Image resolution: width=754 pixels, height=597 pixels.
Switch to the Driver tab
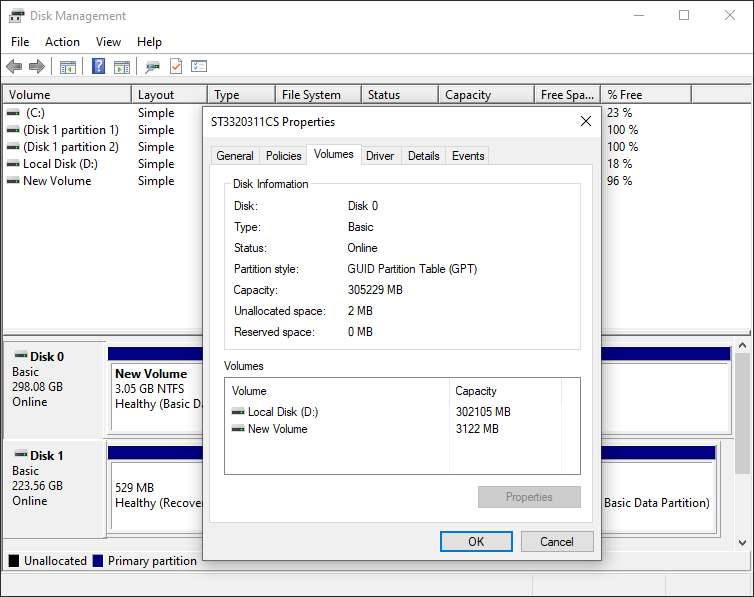[380, 156]
